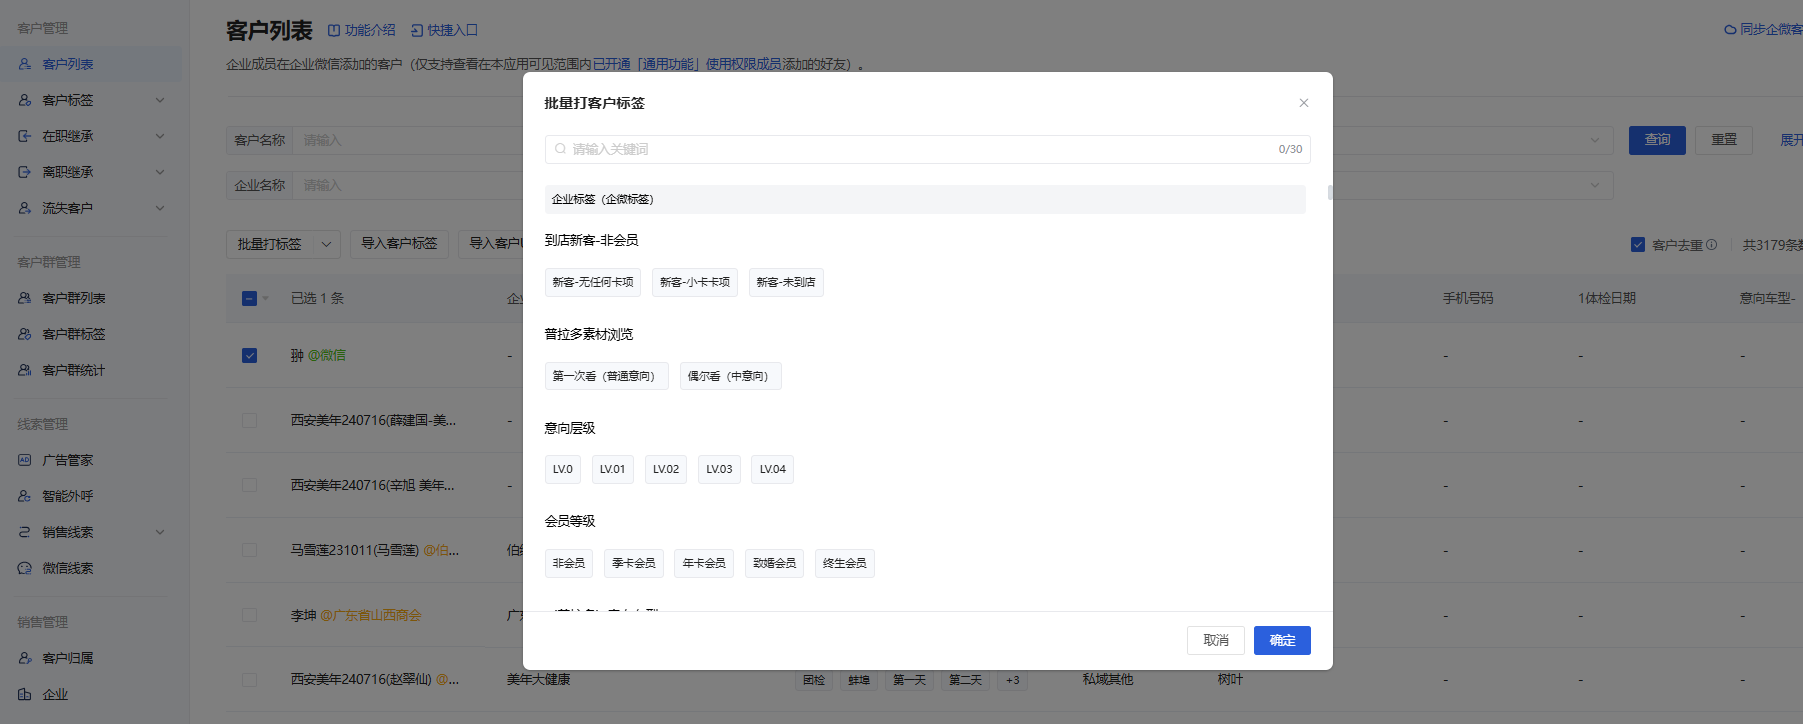The image size is (1803, 724).
Task: Select the 新客-未到店 tag
Action: (786, 282)
